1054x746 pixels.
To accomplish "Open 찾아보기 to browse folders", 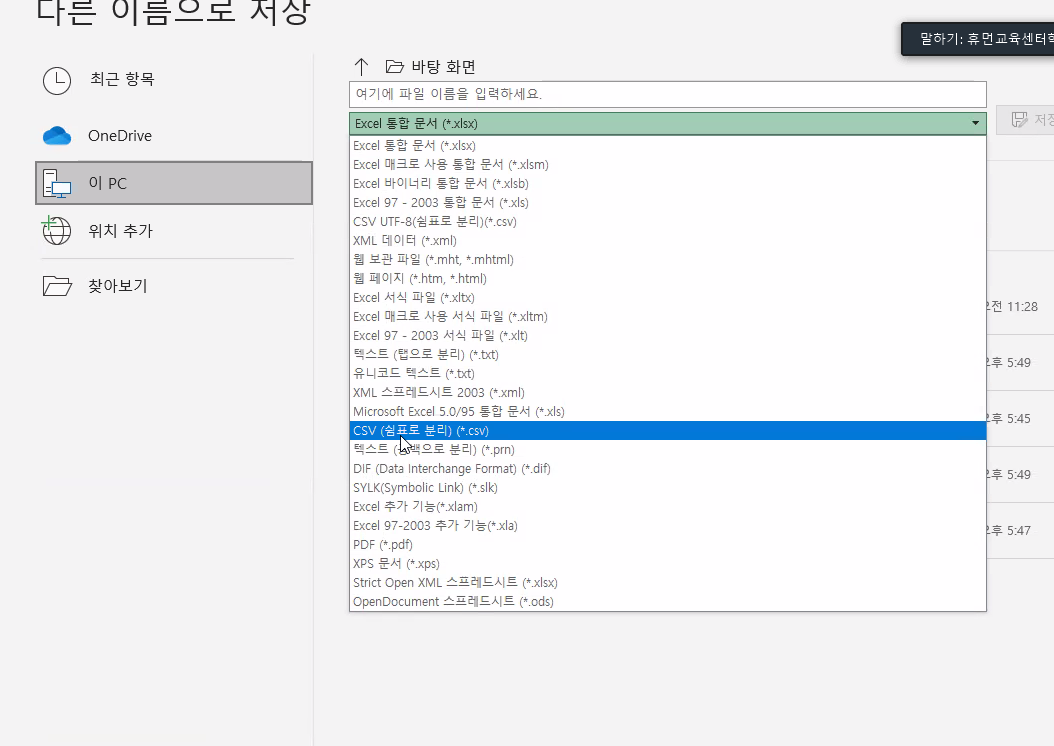I will (x=173, y=286).
